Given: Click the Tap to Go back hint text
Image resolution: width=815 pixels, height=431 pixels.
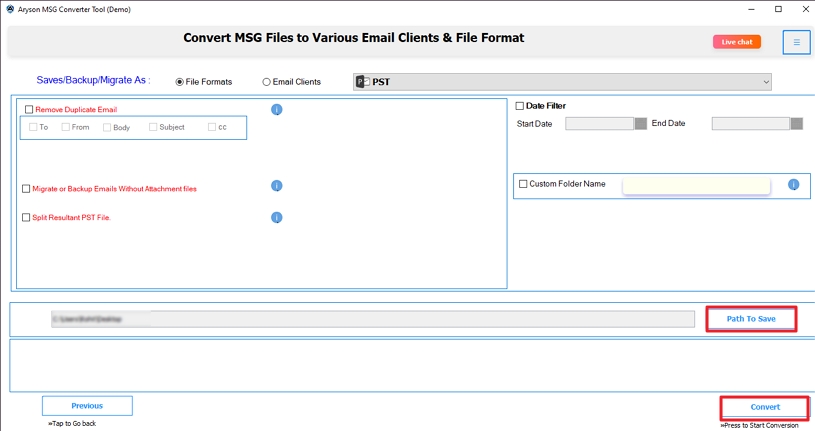Looking at the screenshot, I should click(72, 423).
